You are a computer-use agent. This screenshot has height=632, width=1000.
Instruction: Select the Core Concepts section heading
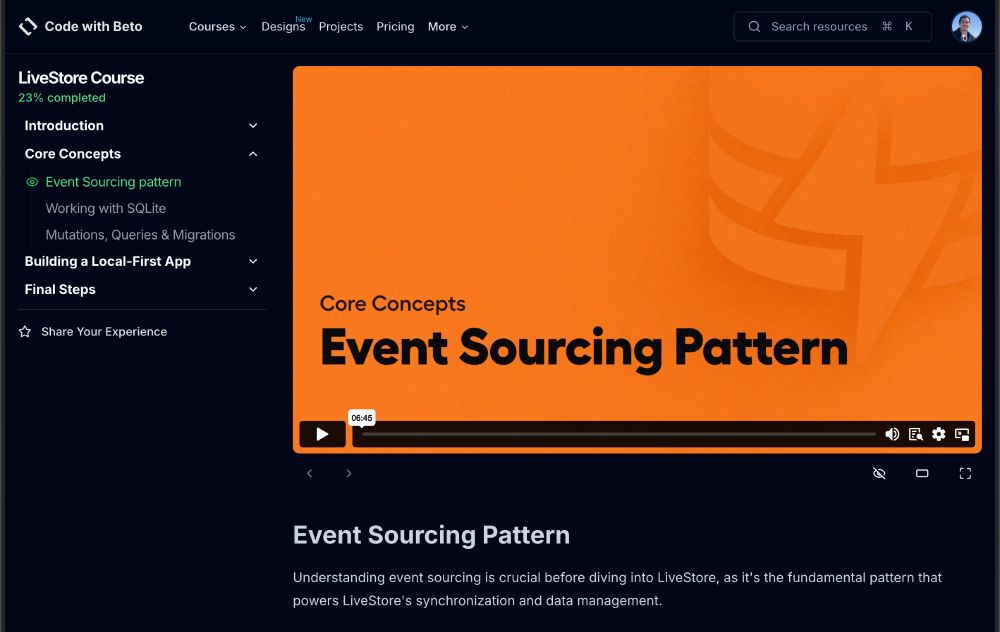(x=73, y=154)
